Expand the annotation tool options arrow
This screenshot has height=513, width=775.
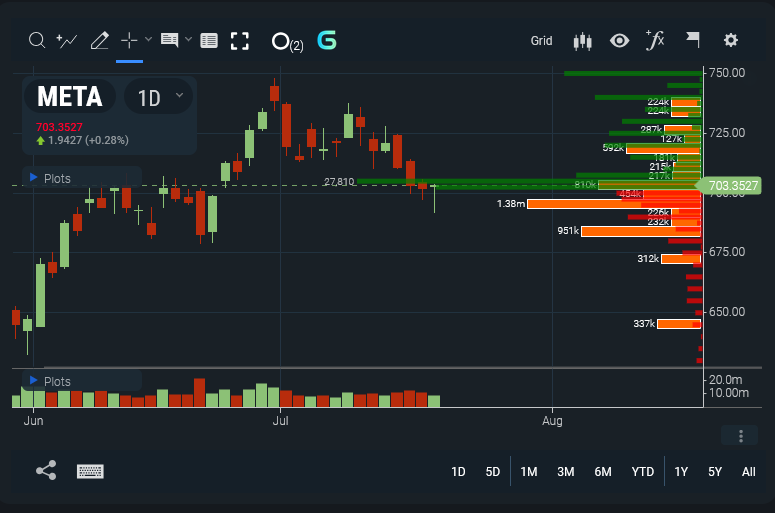[x=188, y=39]
